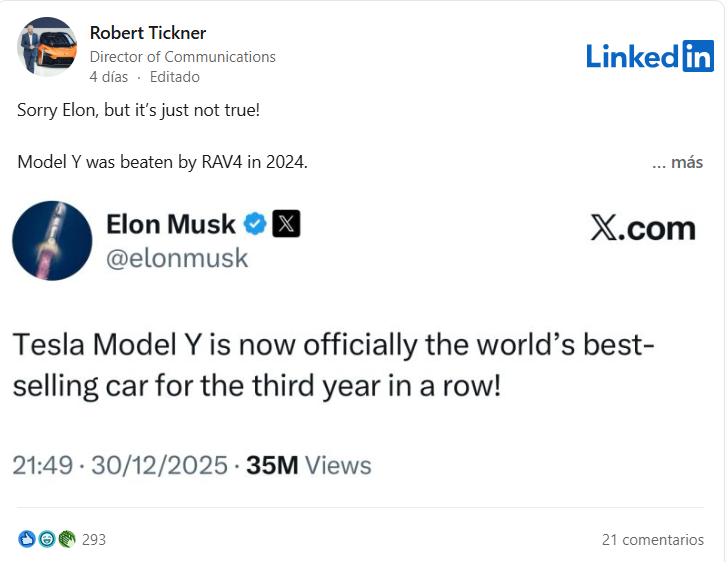Click Robert Tickner's profile avatar
The image size is (727, 562).
(x=47, y=47)
